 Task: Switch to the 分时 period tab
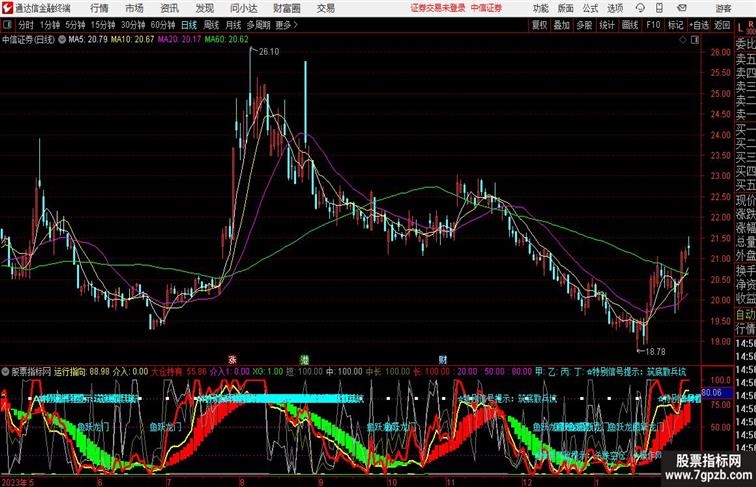pyautogui.click(x=26, y=25)
